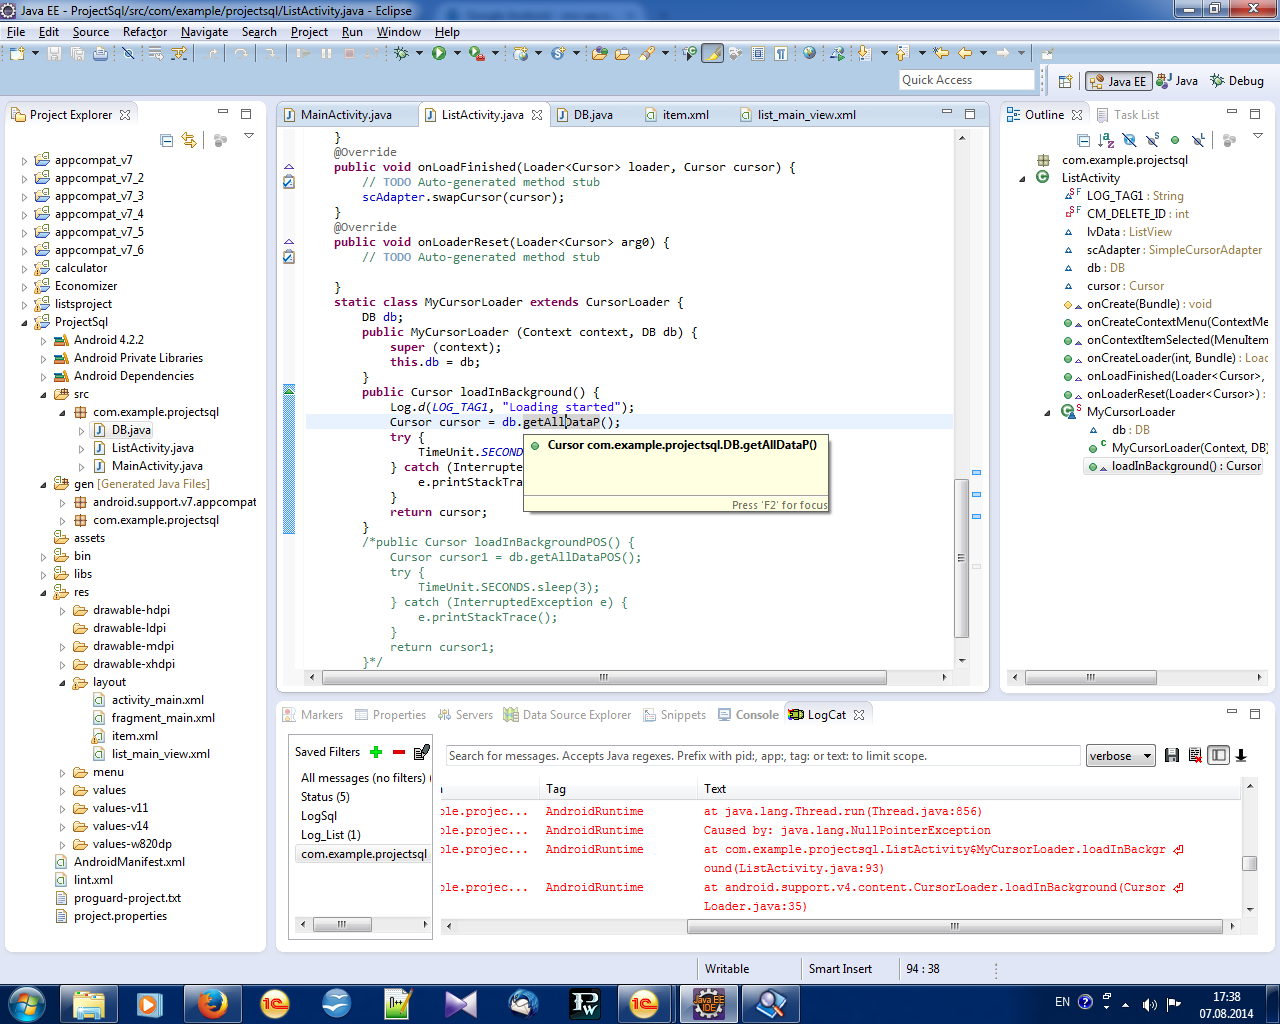Collapse MyCursorLoader in Outline

pyautogui.click(x=1048, y=412)
